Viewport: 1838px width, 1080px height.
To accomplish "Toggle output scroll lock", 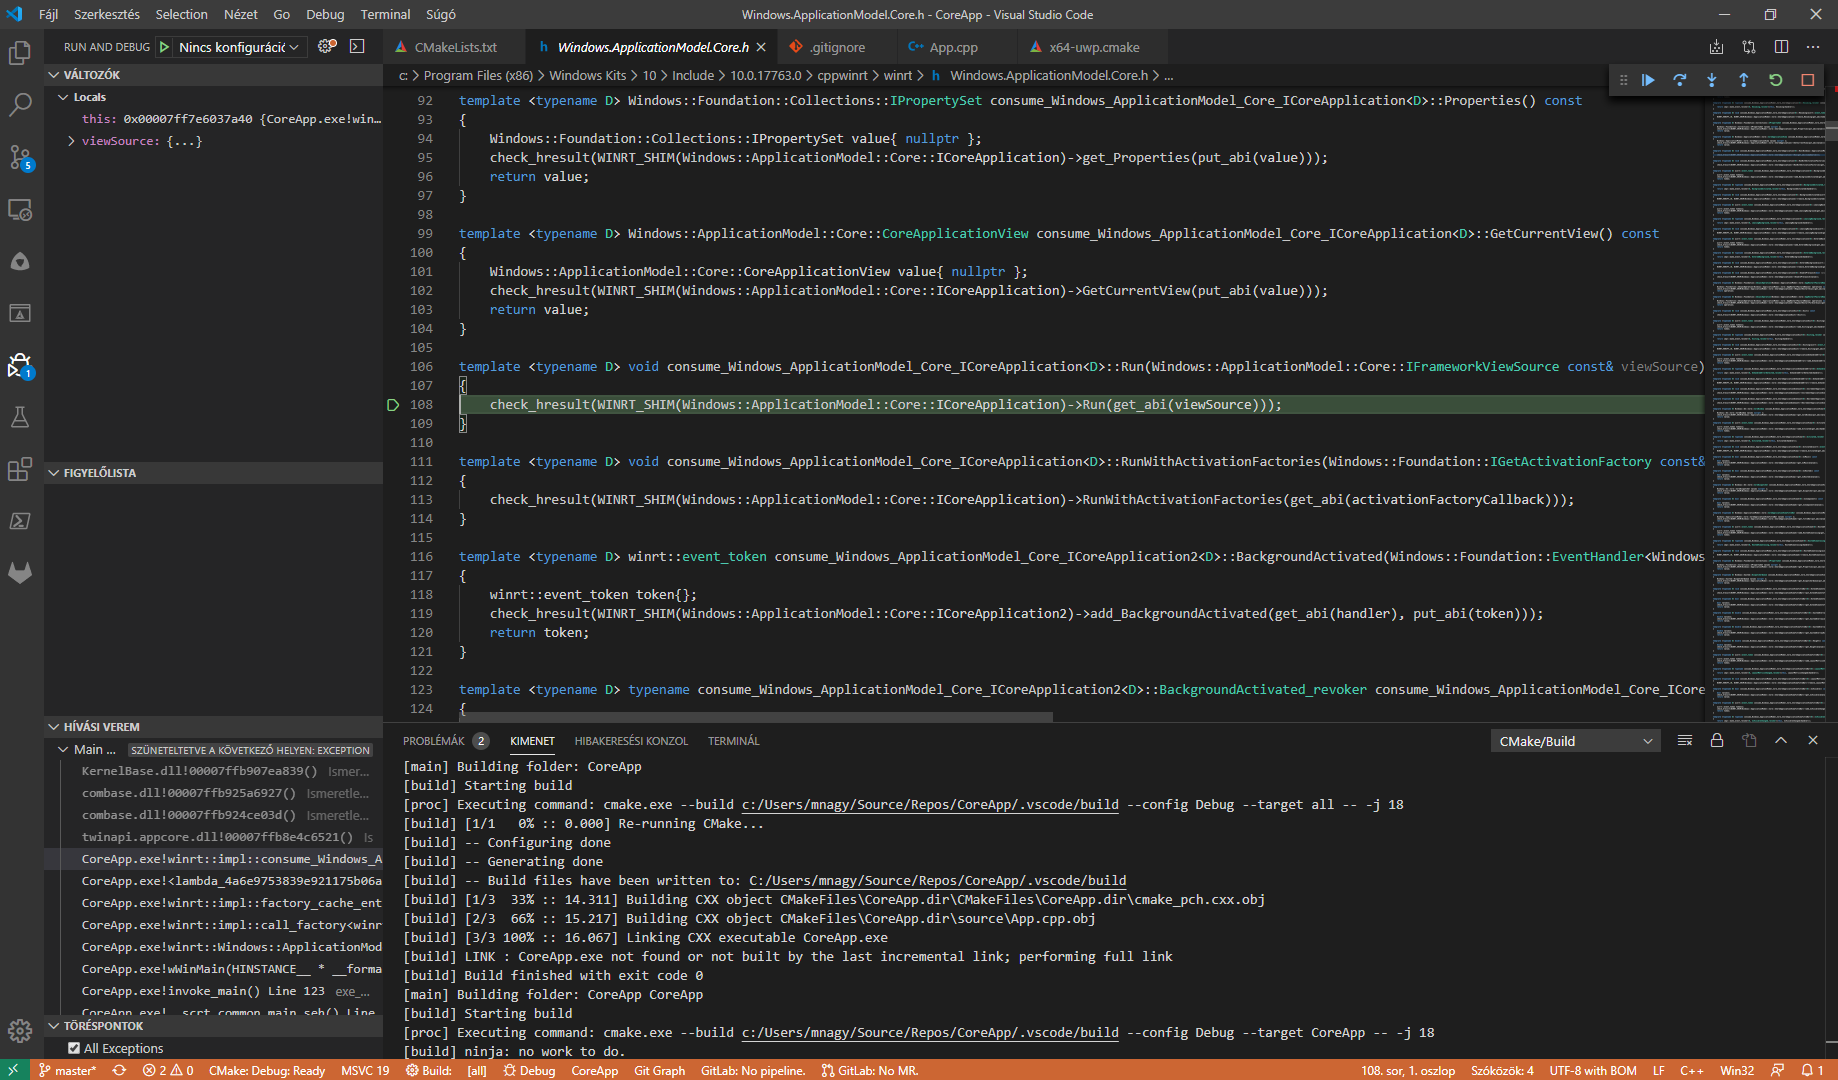I will (x=1717, y=741).
